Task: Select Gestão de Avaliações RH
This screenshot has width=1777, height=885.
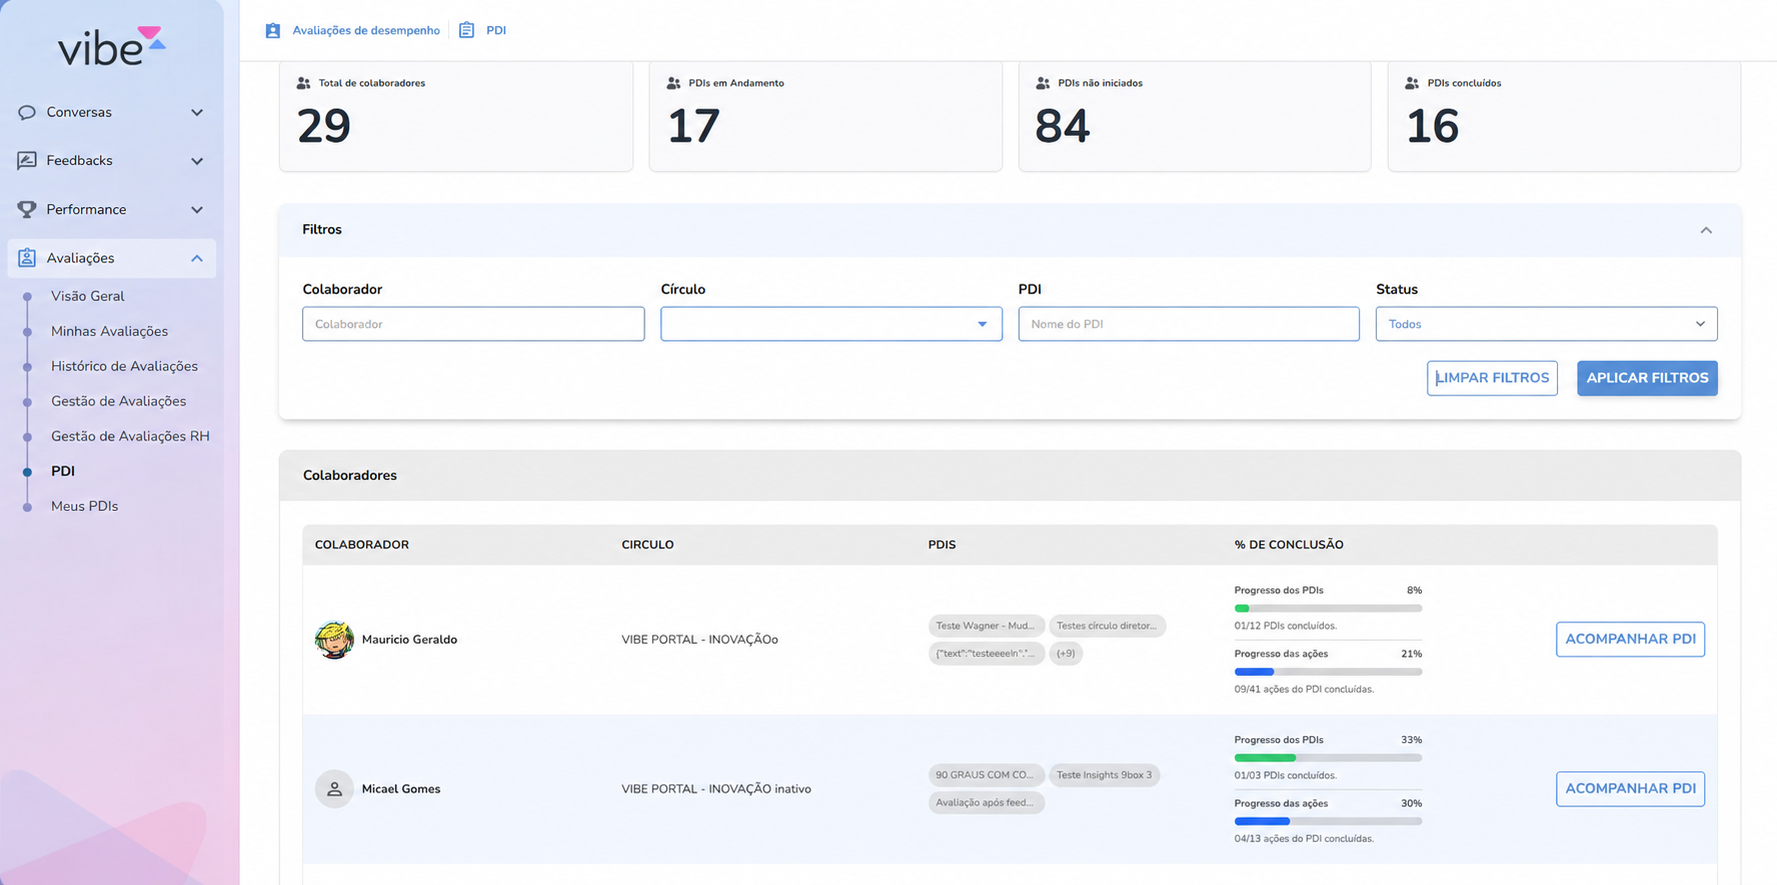Action: [x=130, y=436]
